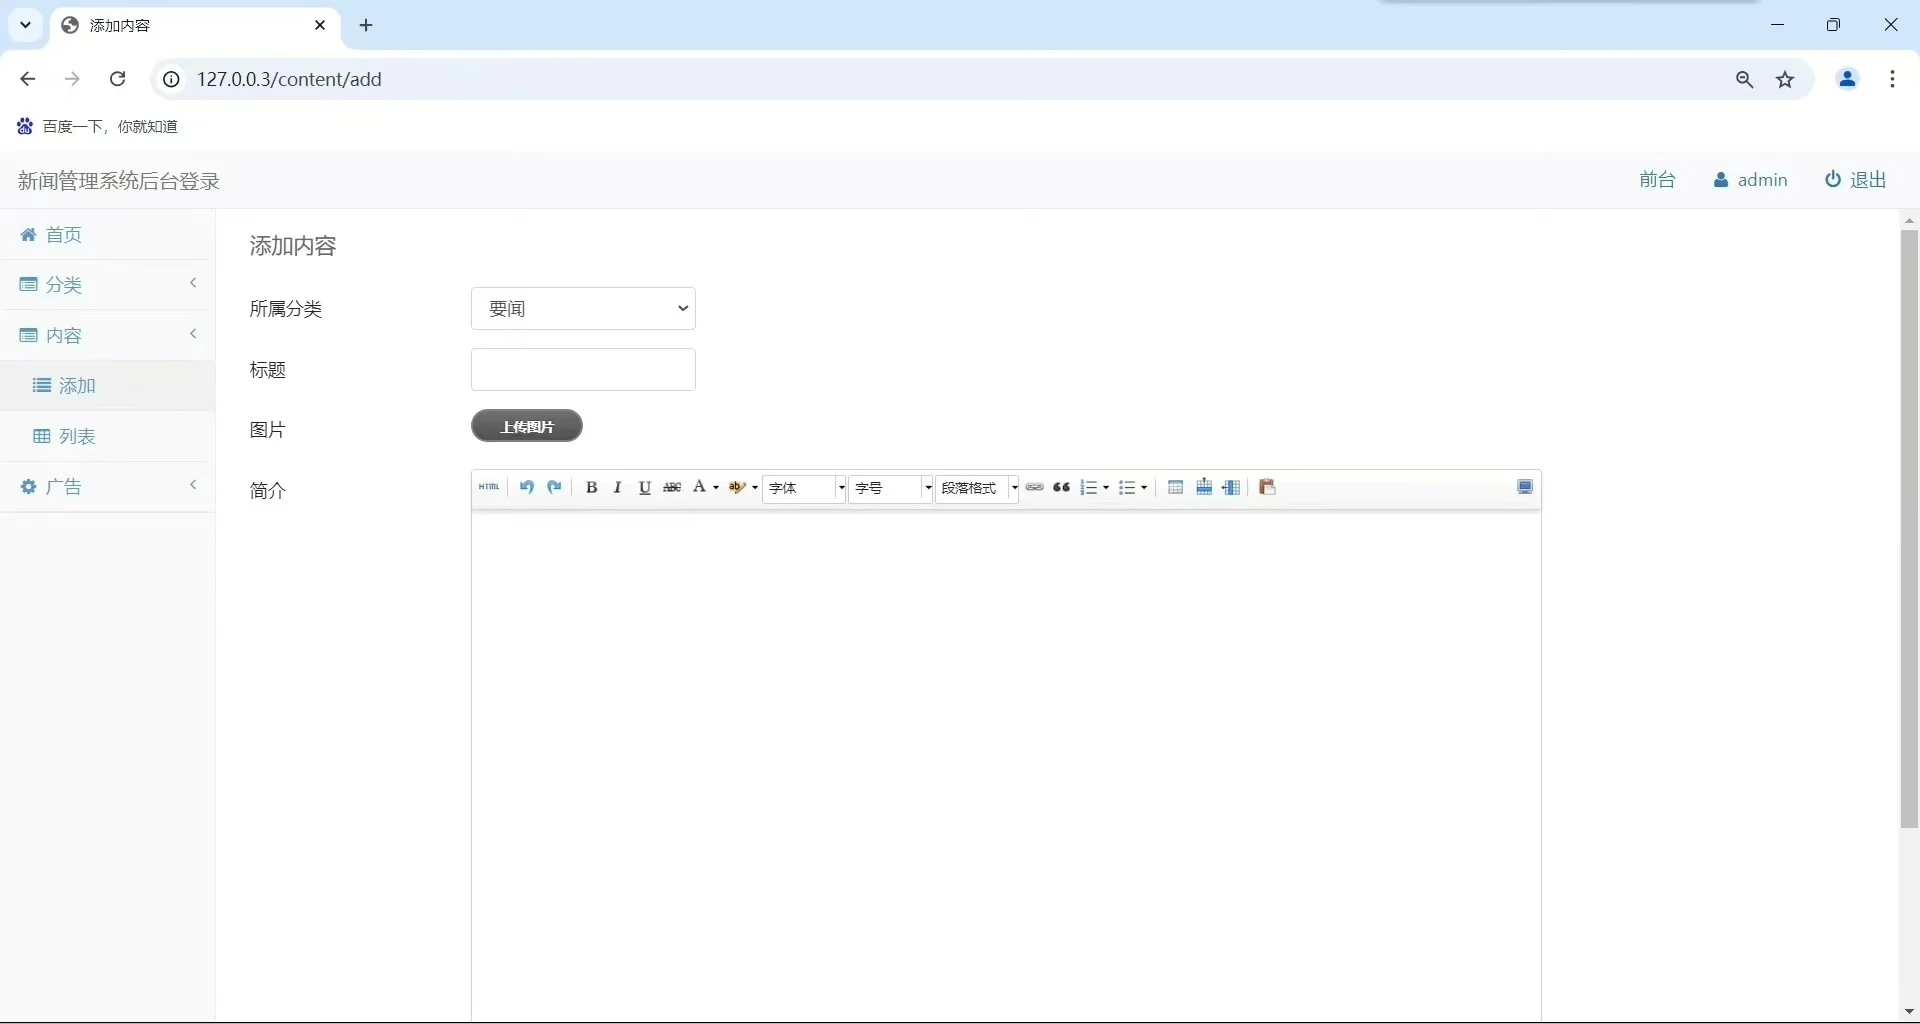Viewport: 1920px width, 1024px height.
Task: Go to 首页 in the sidebar
Action: pyautogui.click(x=108, y=235)
